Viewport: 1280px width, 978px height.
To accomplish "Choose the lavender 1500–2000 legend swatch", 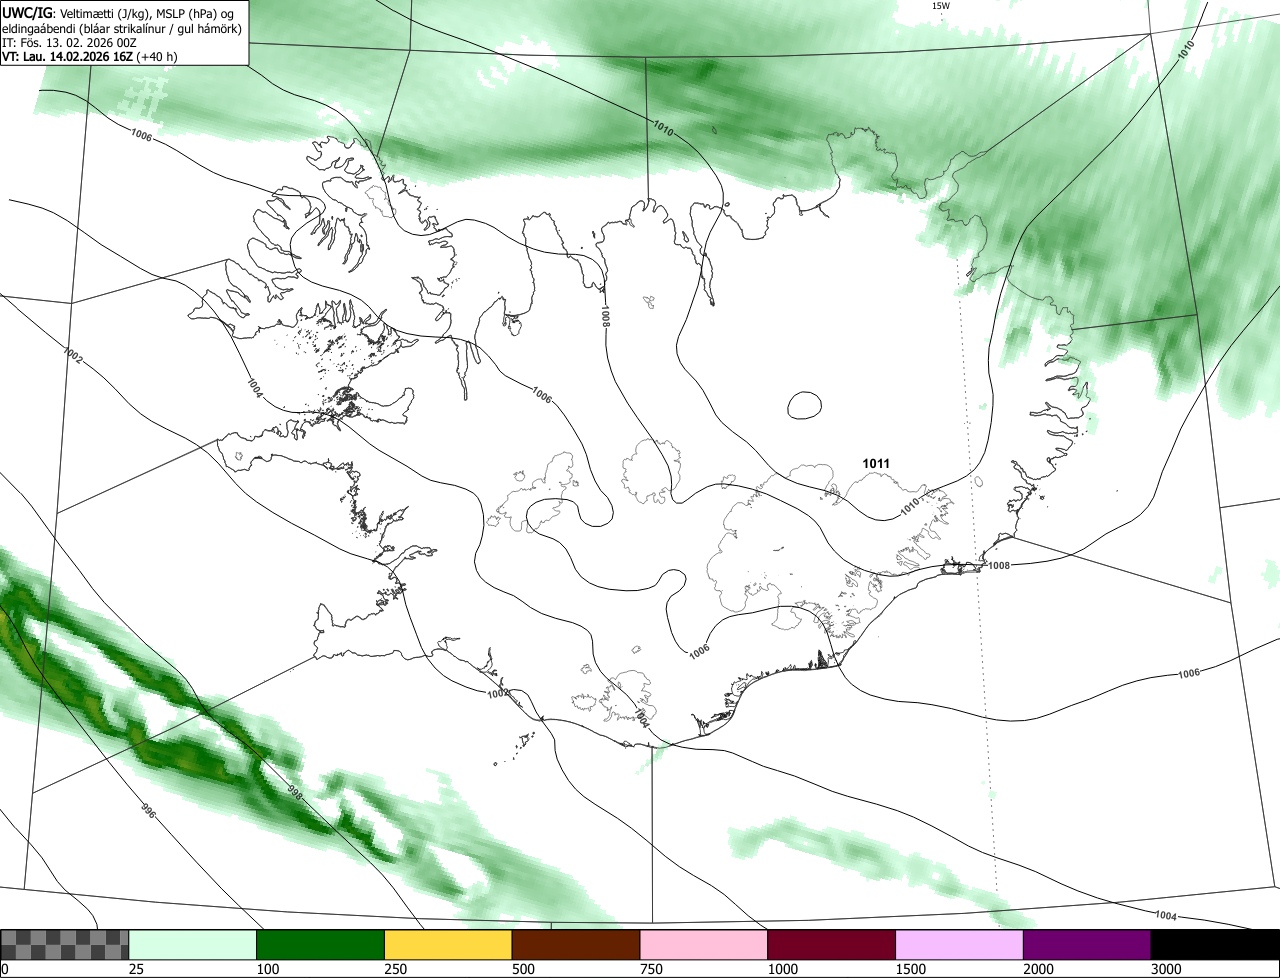I will pyautogui.click(x=960, y=945).
